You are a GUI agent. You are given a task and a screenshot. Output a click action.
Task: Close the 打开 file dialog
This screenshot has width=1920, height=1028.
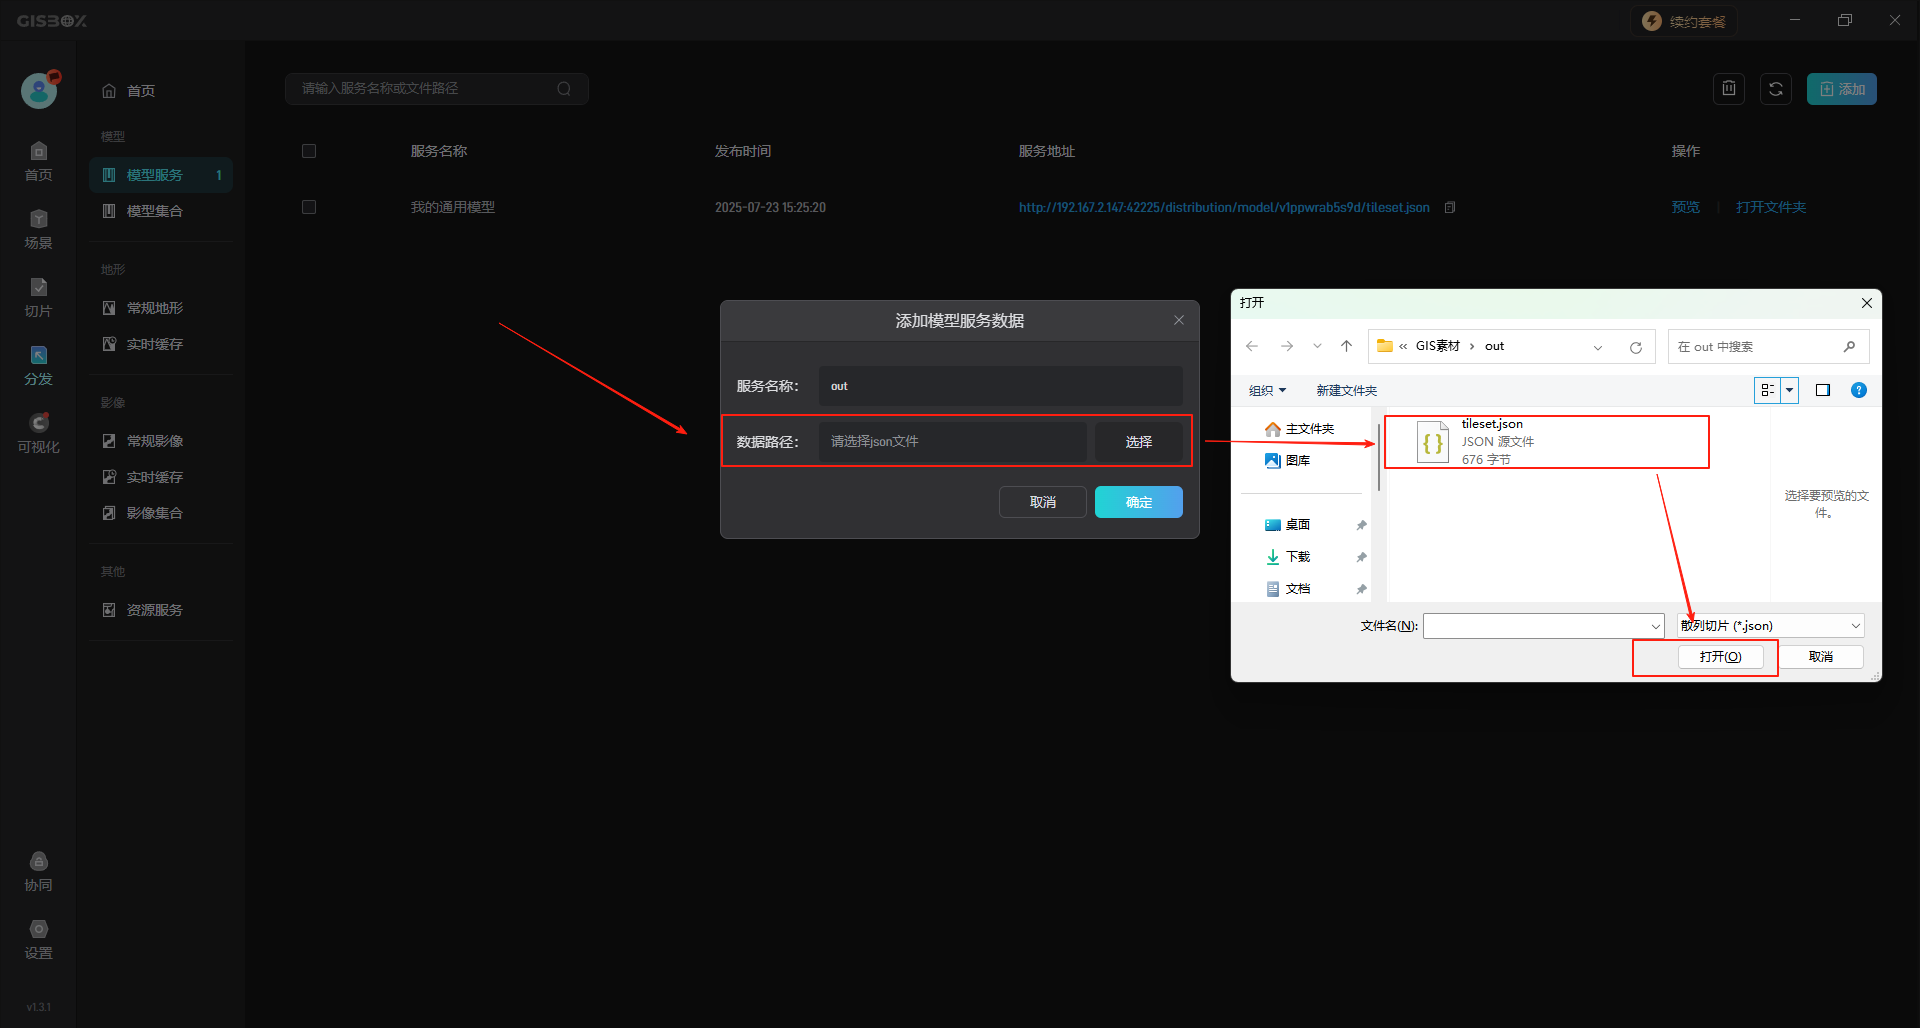point(1867,303)
